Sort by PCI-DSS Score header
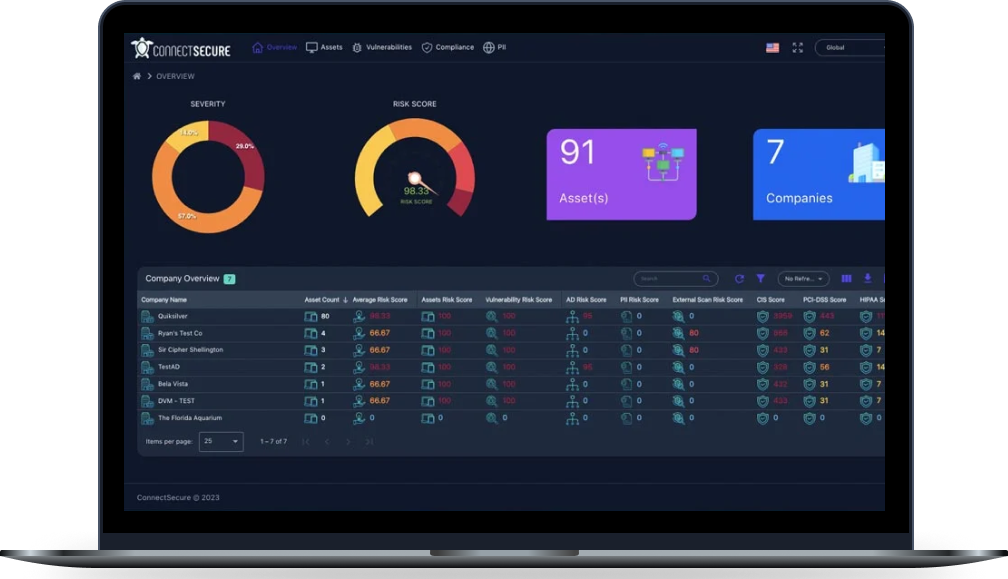Viewport: 1008px width, 579px height. [824, 299]
